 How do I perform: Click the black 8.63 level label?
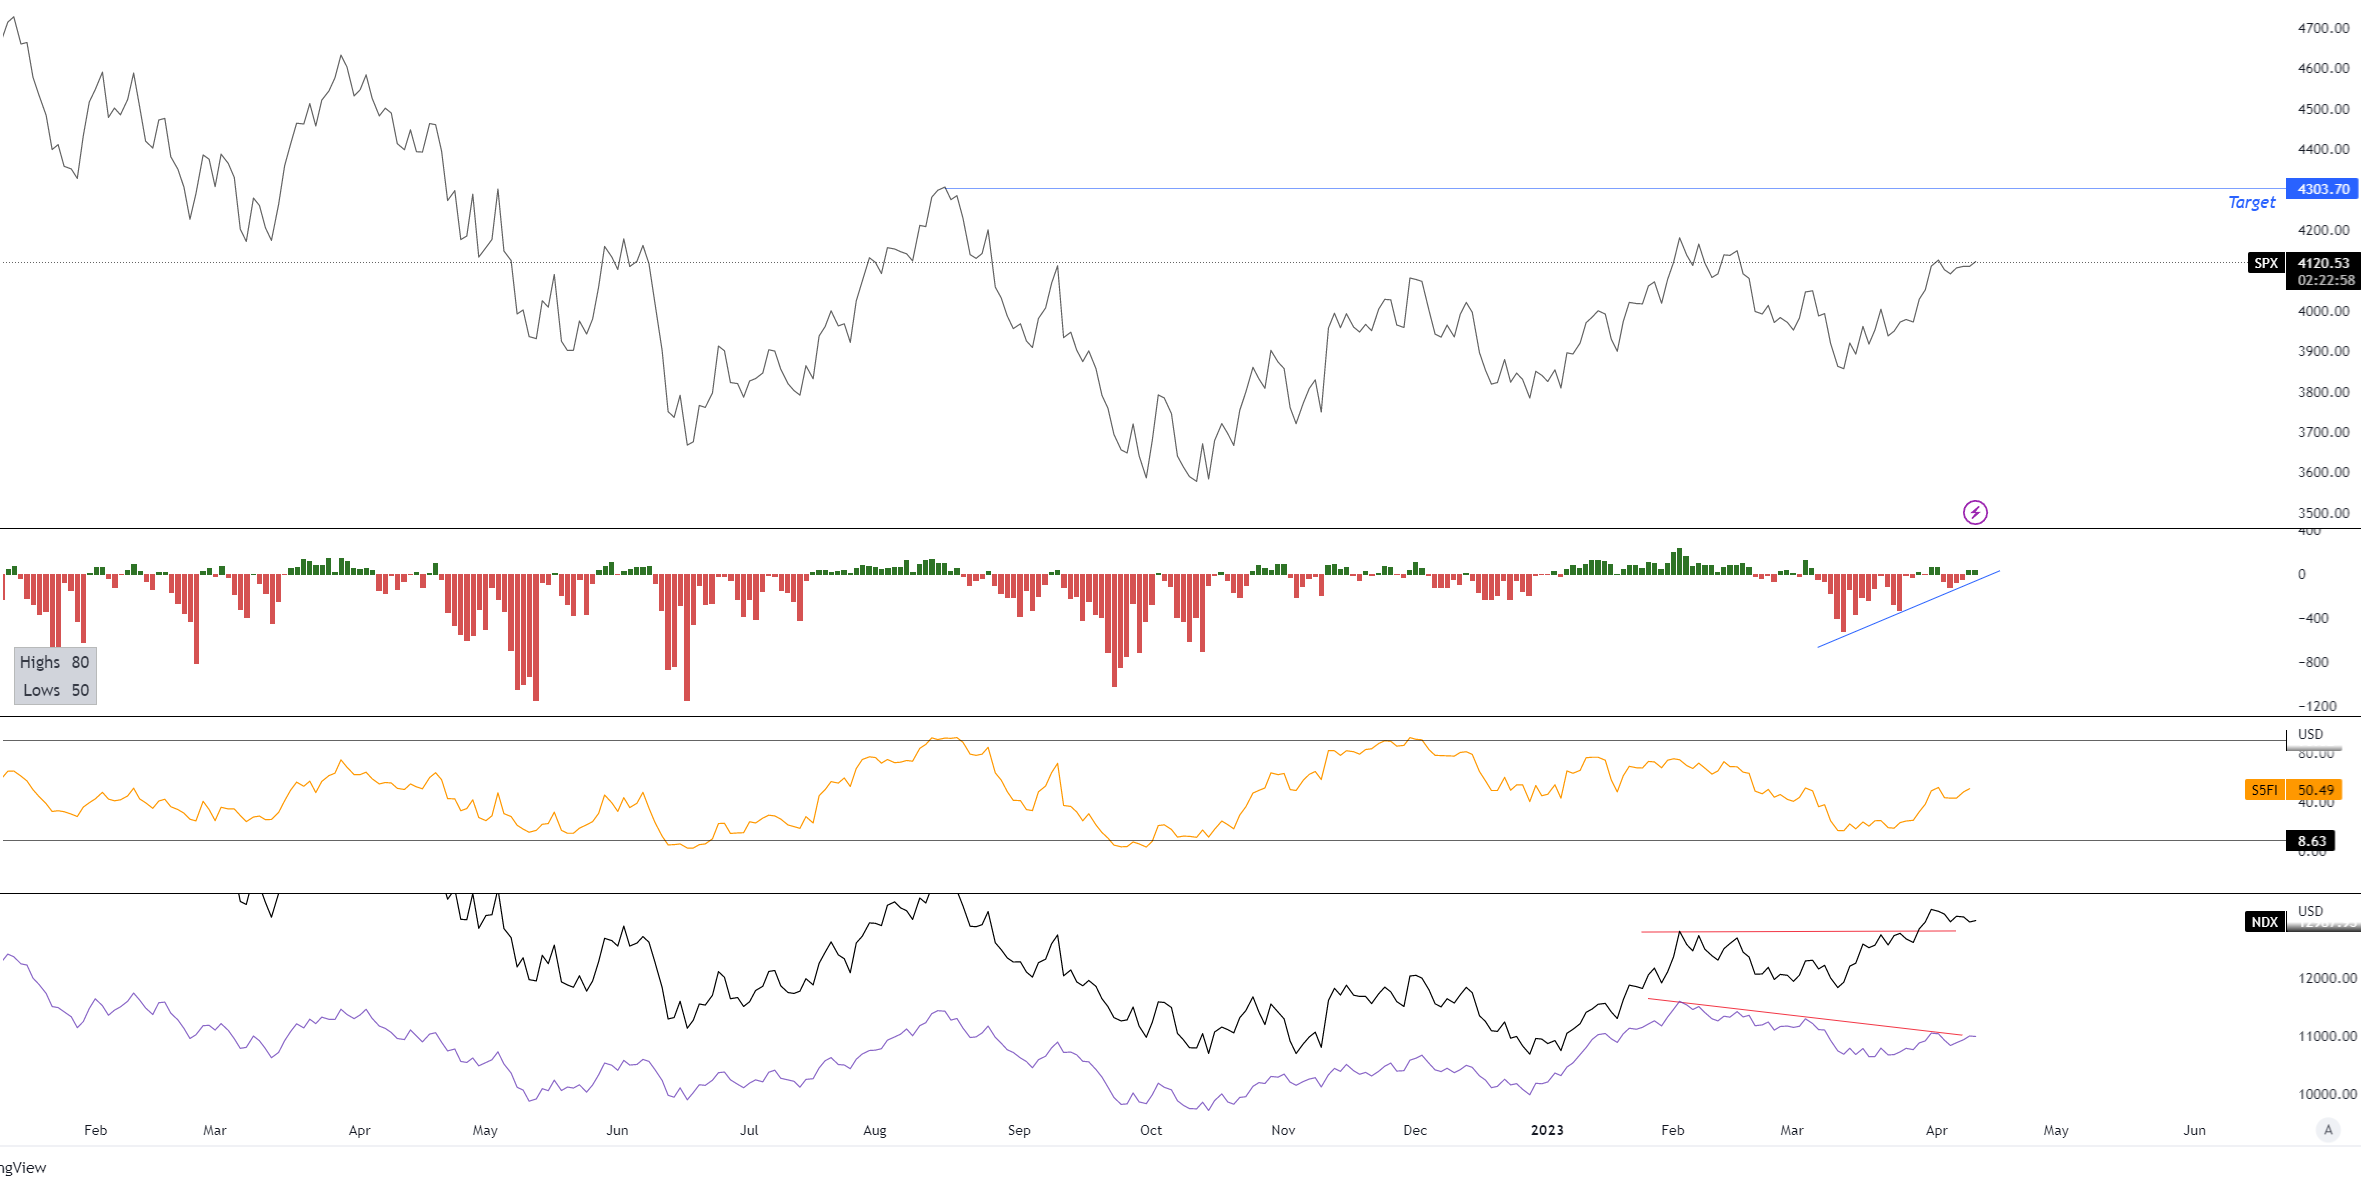pyautogui.click(x=2311, y=841)
